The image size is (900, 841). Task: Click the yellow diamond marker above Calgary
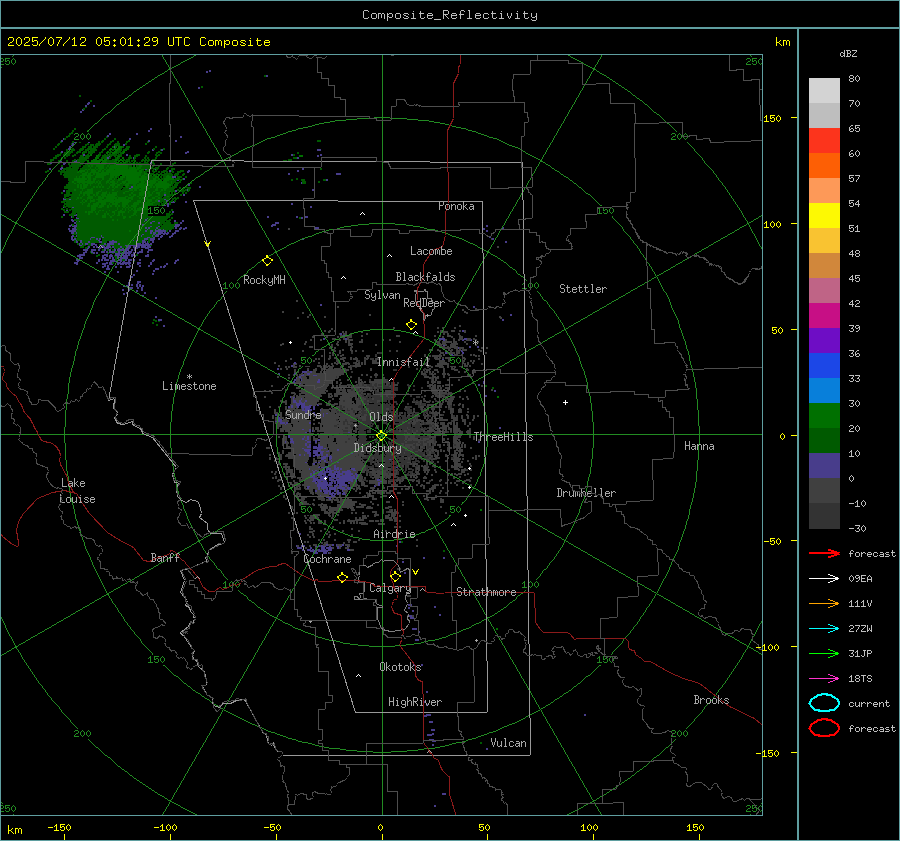coord(395,576)
